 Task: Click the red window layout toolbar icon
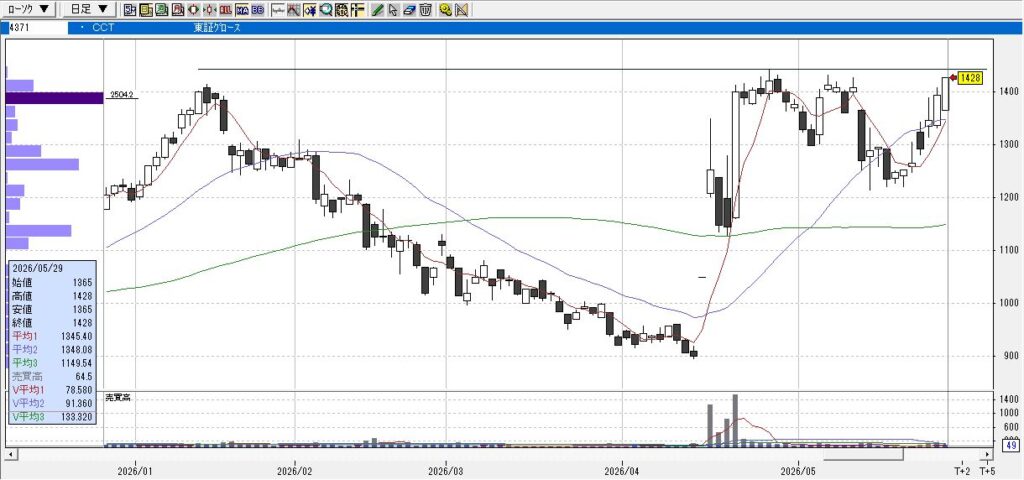pos(178,10)
